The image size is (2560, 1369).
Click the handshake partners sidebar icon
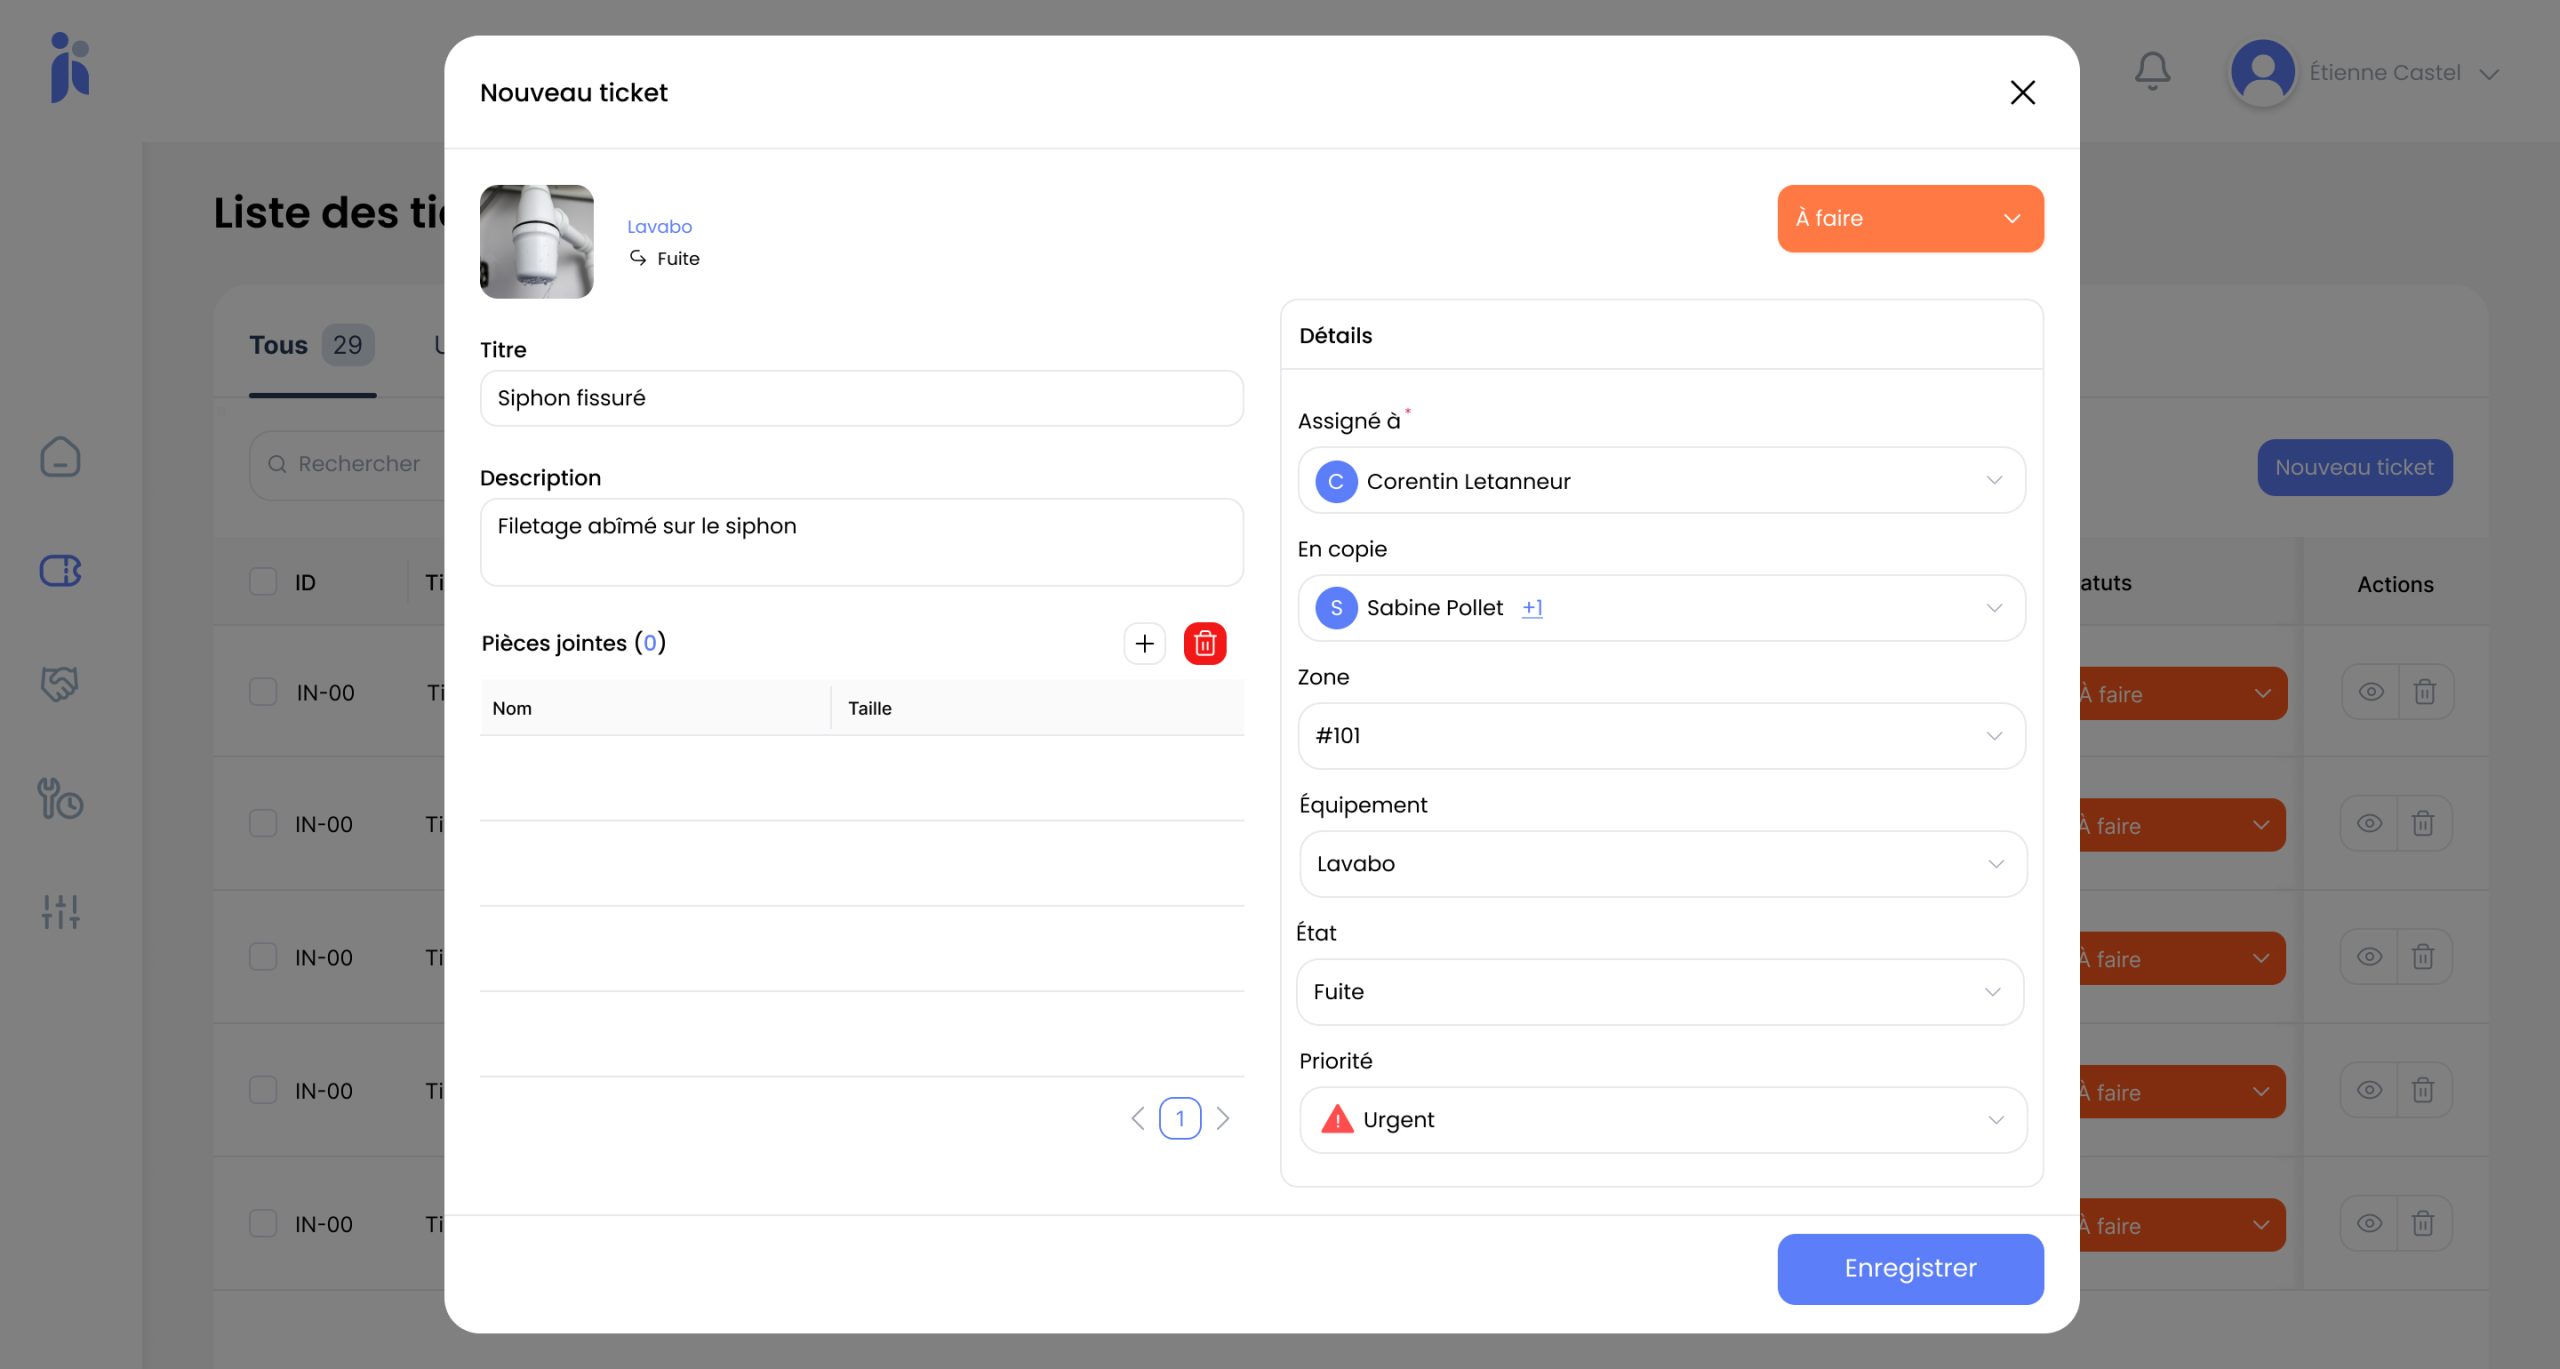(x=60, y=684)
